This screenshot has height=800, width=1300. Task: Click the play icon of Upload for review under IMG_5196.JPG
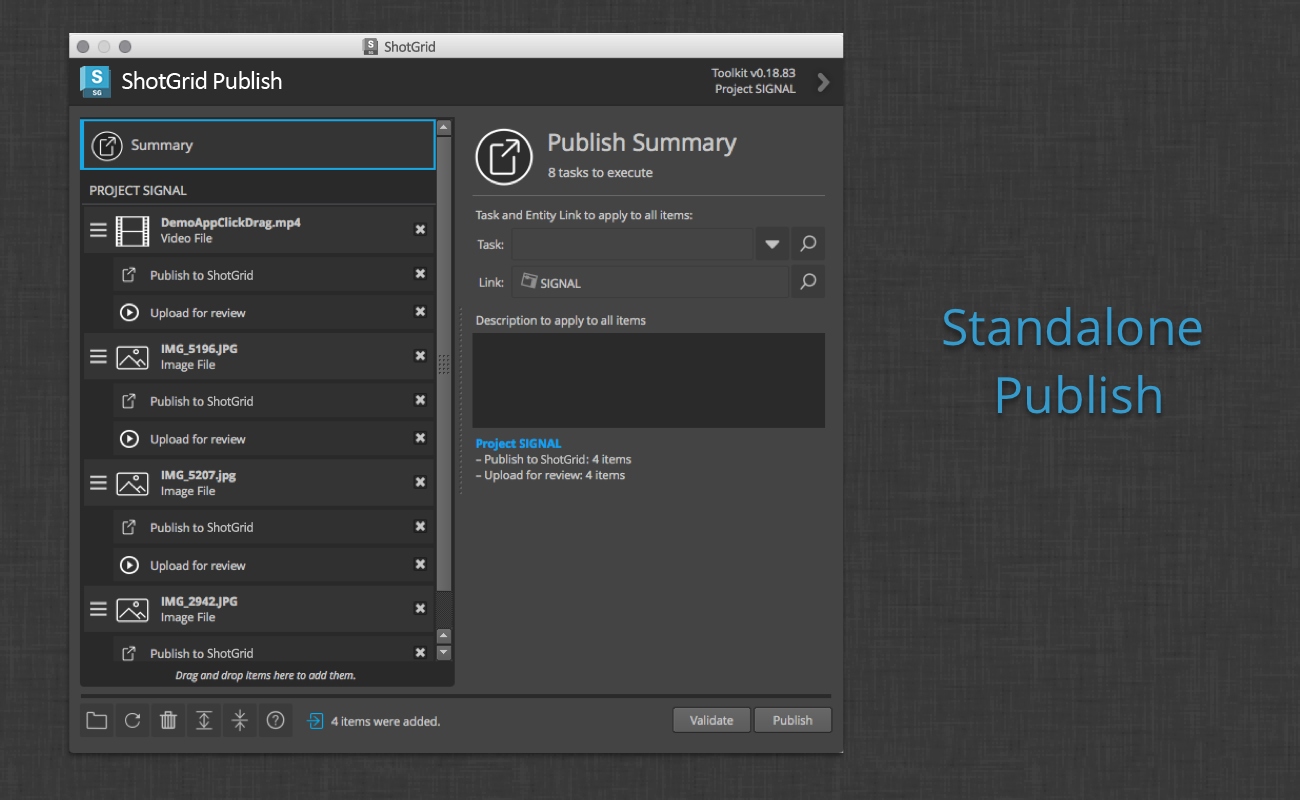[x=129, y=439]
